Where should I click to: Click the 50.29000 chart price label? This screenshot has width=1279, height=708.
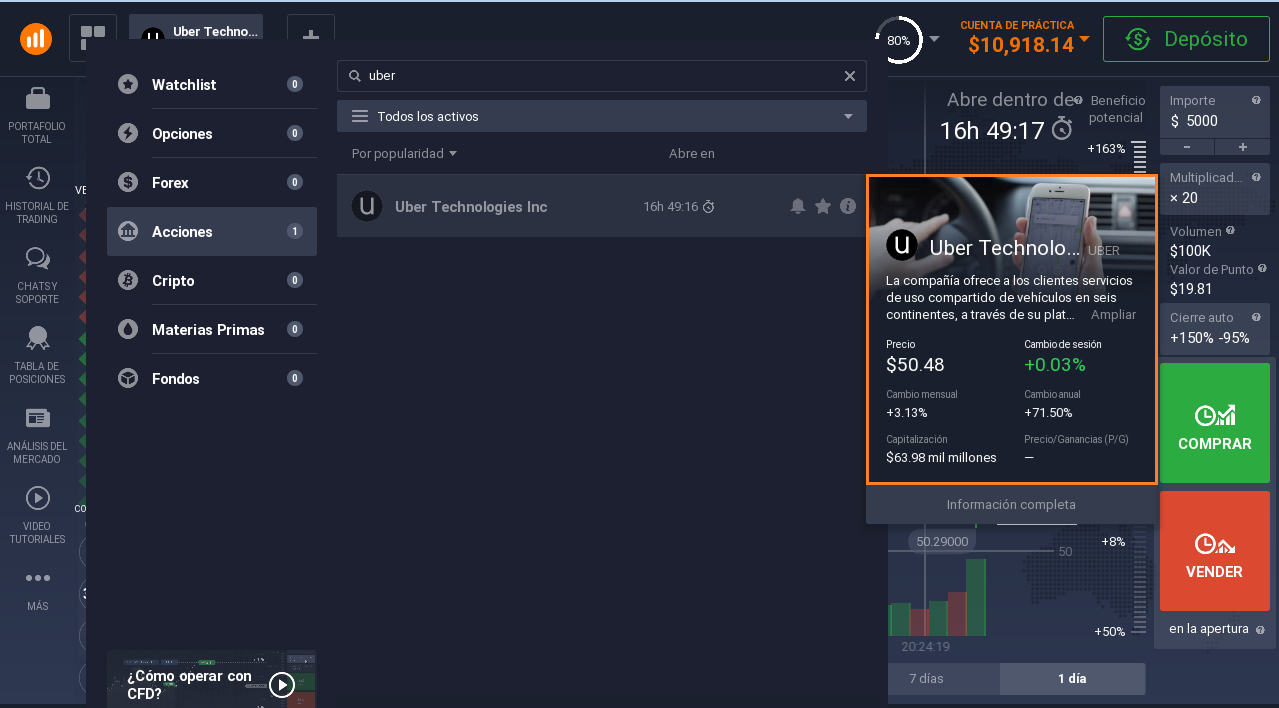point(943,541)
